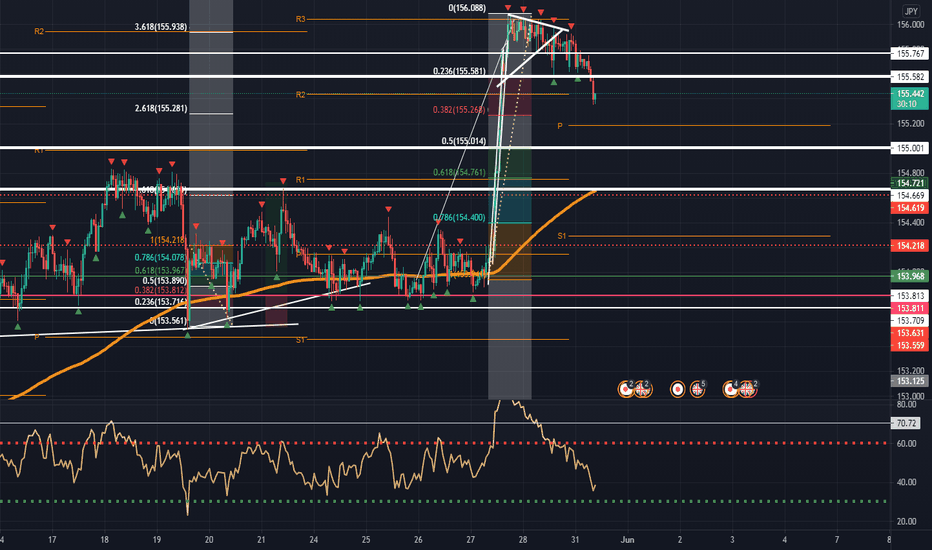Click the red 0.382(155.268) Fibonacci label
Viewport: 932px width, 550px height.
pos(459,109)
